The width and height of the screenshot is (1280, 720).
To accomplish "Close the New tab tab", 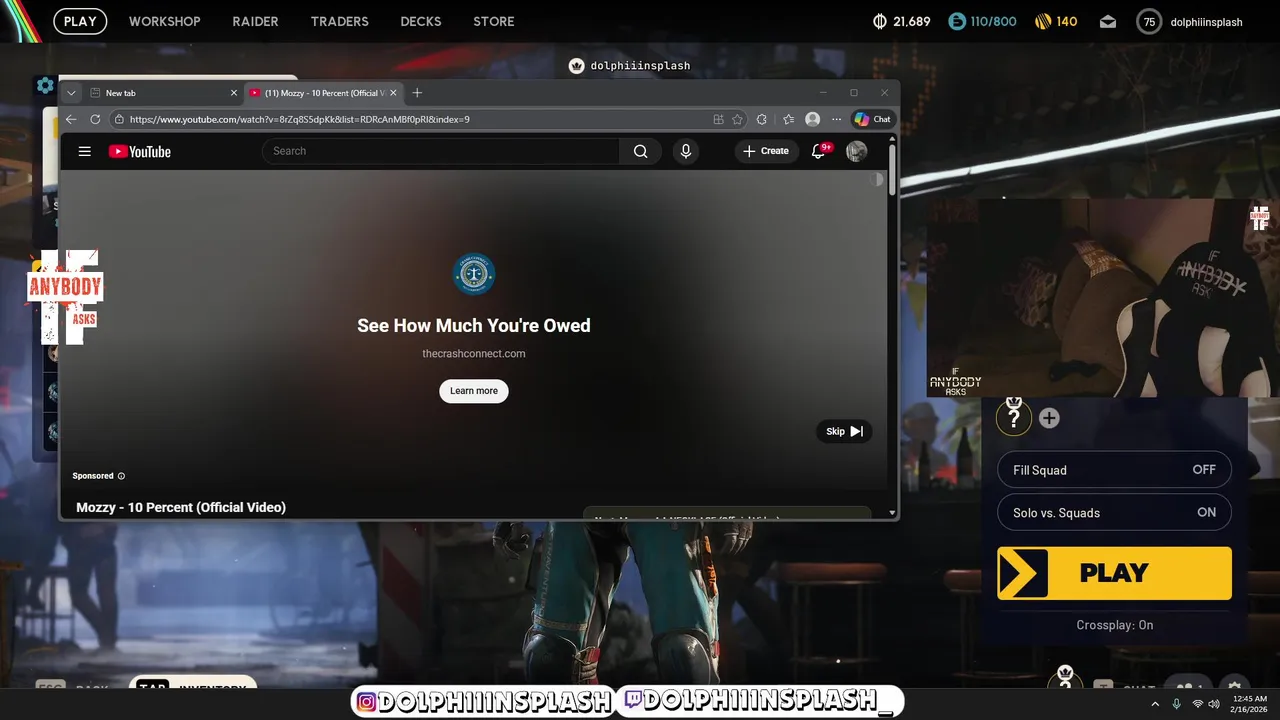I will [234, 93].
